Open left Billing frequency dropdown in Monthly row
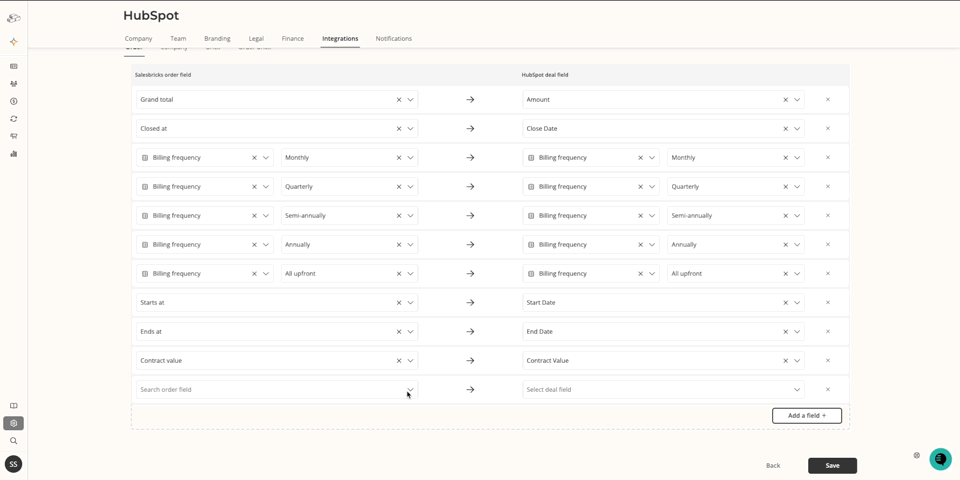This screenshot has height=480, width=960. (266, 157)
